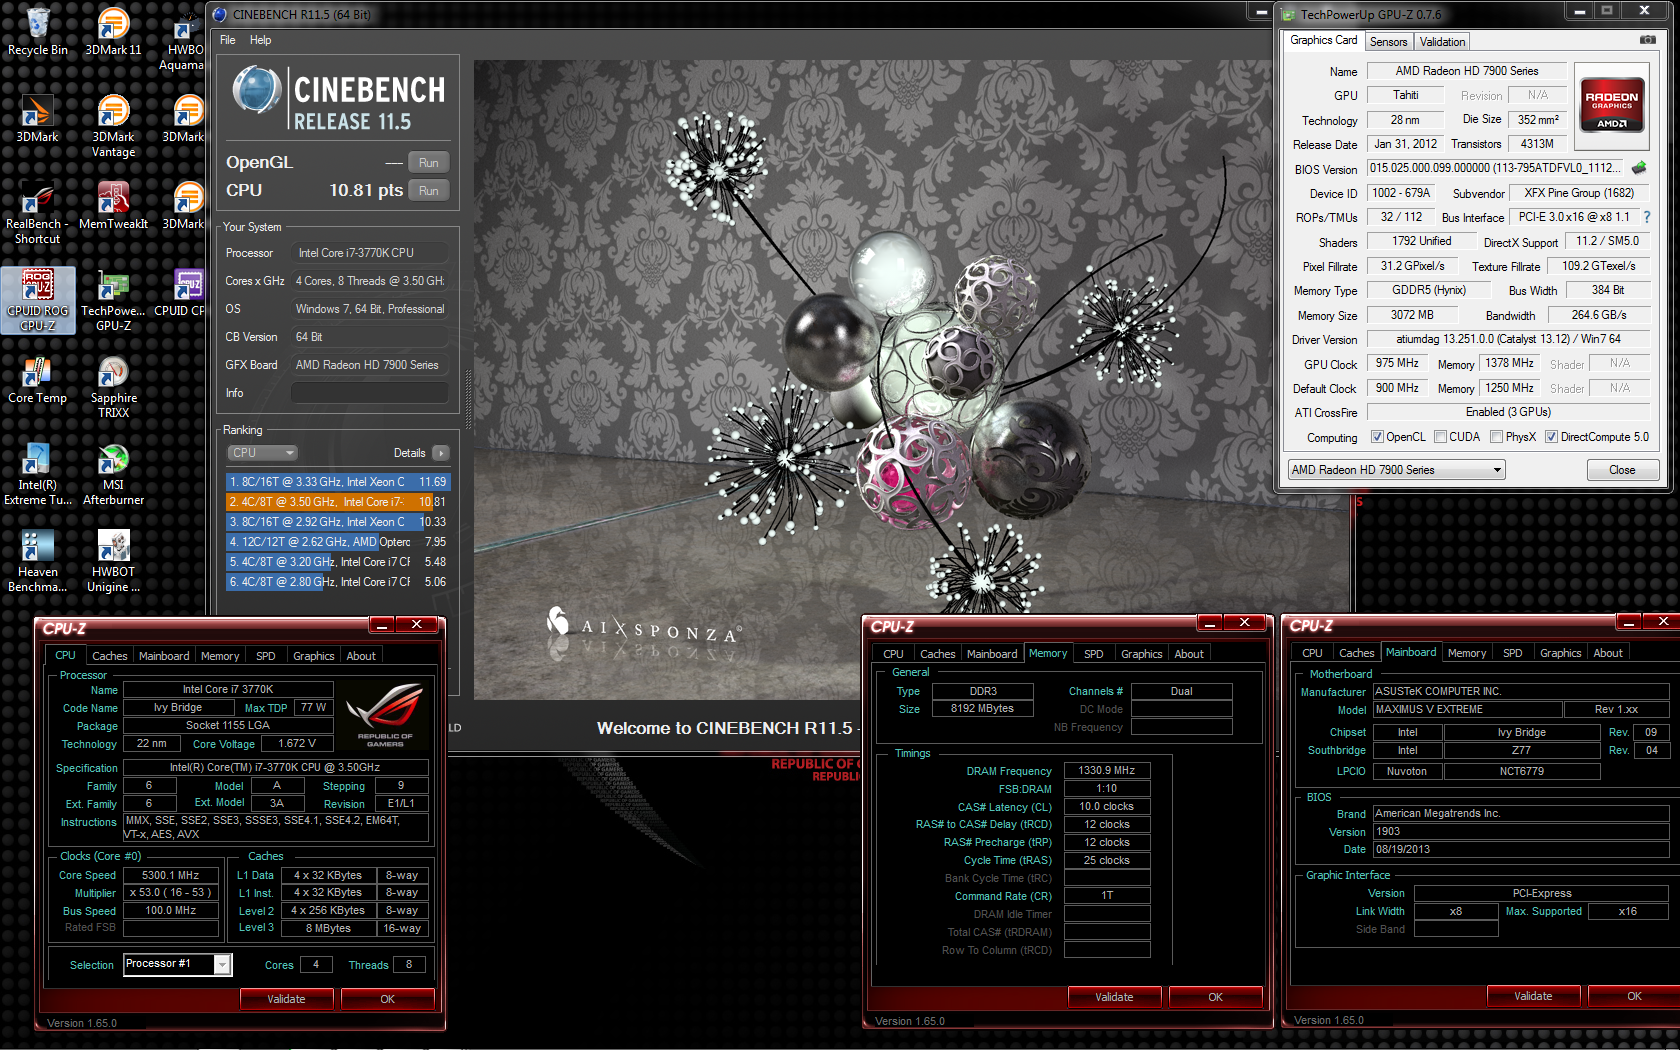Click OK in the CPU-Z Memory window
The width and height of the screenshot is (1680, 1050).
[1215, 997]
